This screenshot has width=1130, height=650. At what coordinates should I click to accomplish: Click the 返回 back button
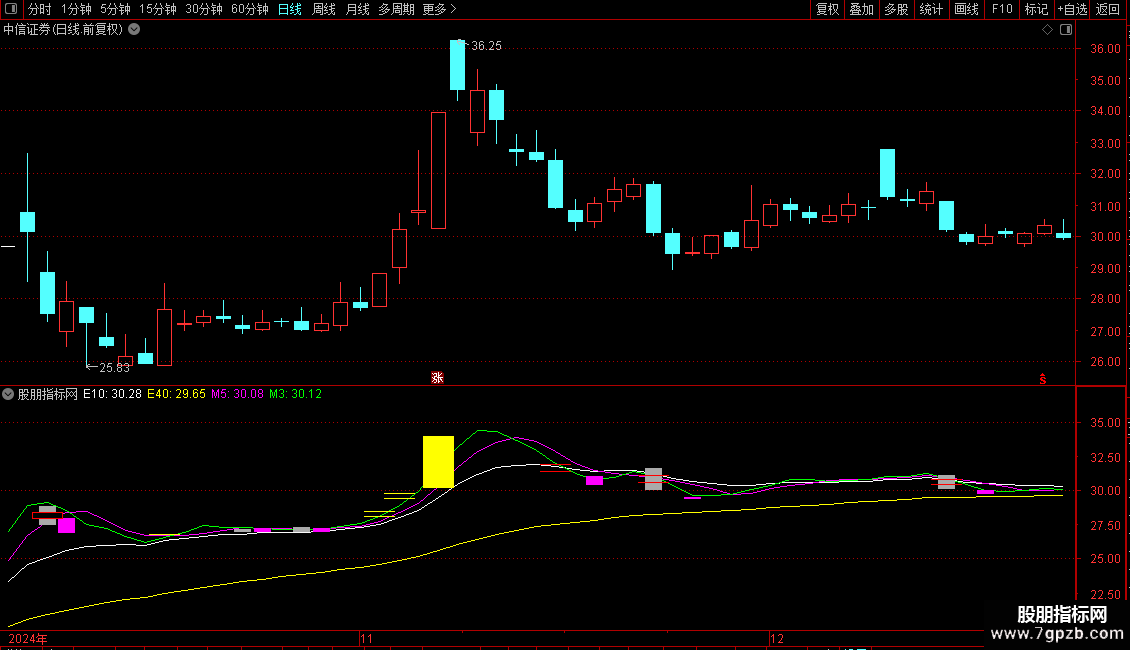click(x=1108, y=9)
